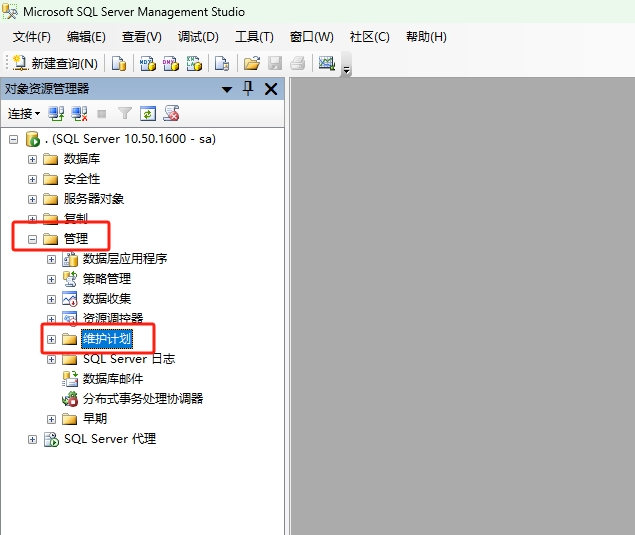
Task: Open the 文件(F) menu
Action: 32,37
